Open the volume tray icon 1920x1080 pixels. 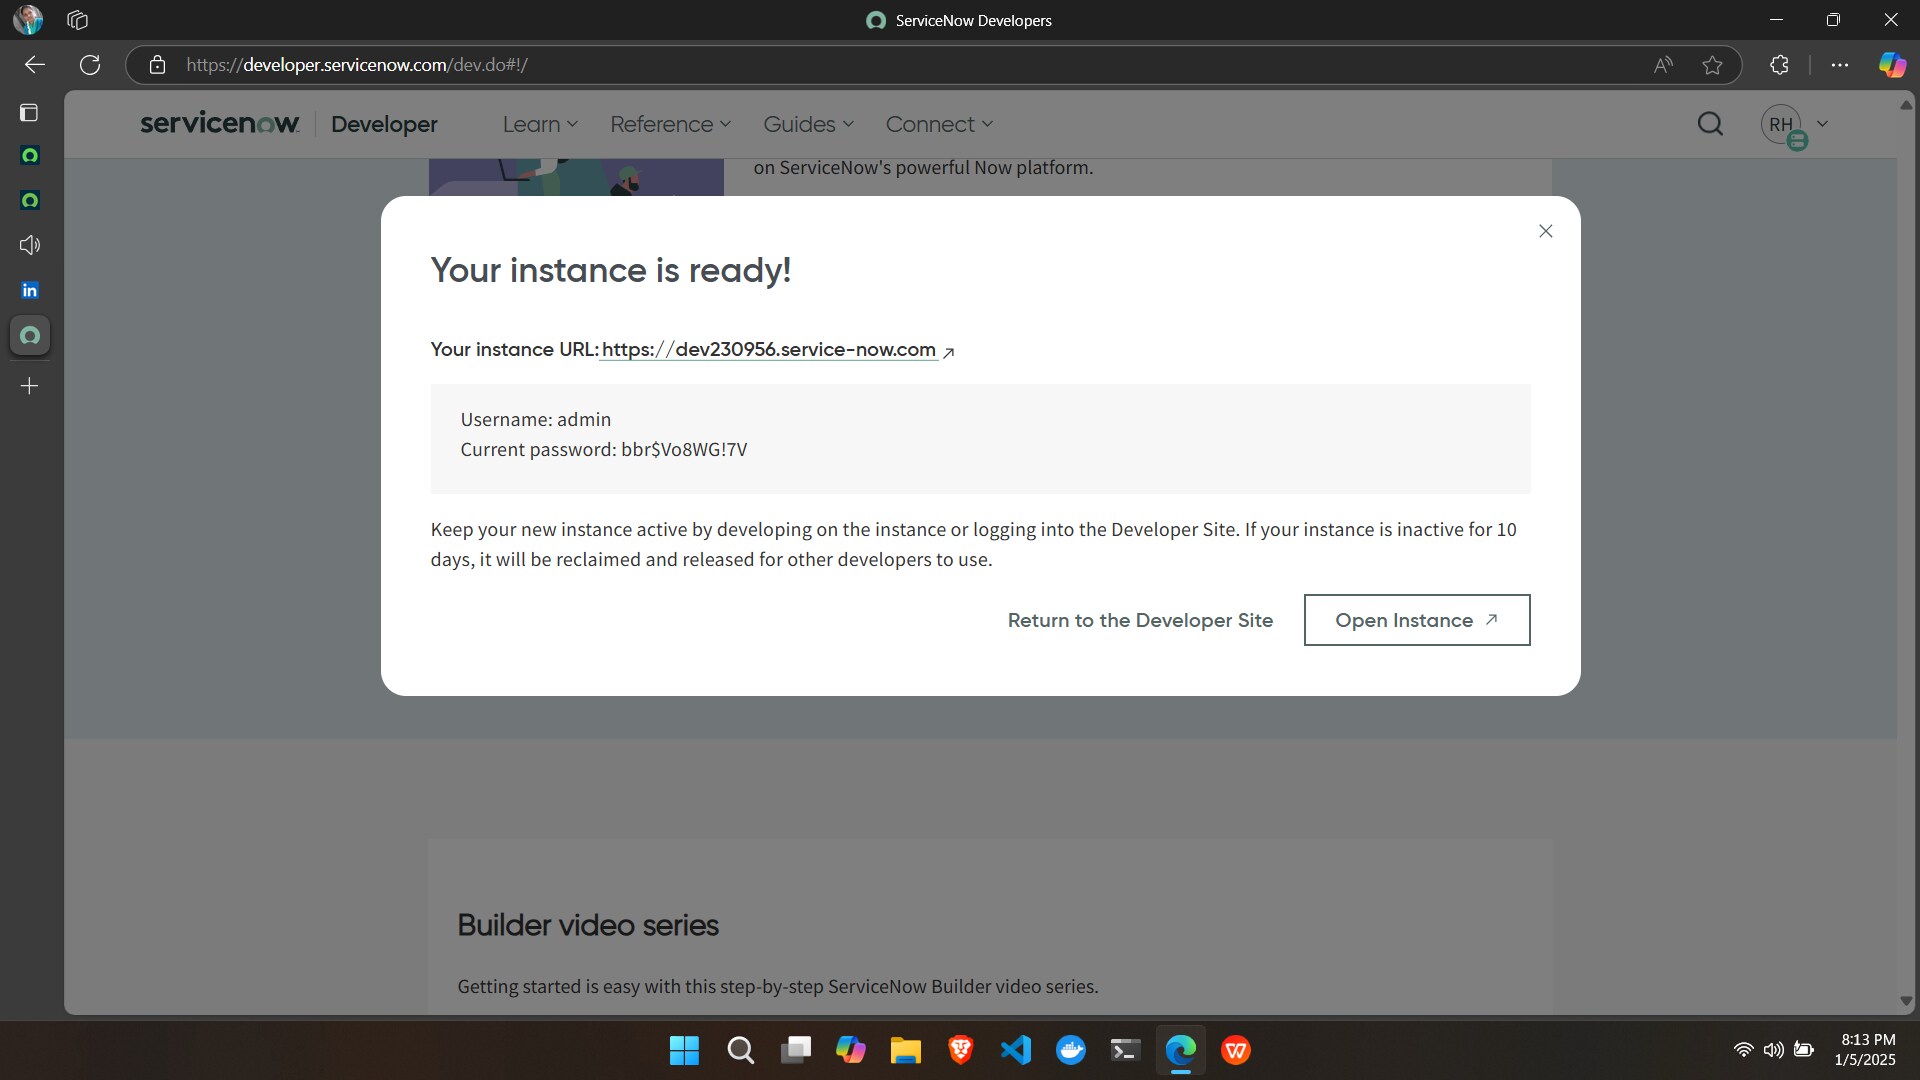point(1773,1050)
